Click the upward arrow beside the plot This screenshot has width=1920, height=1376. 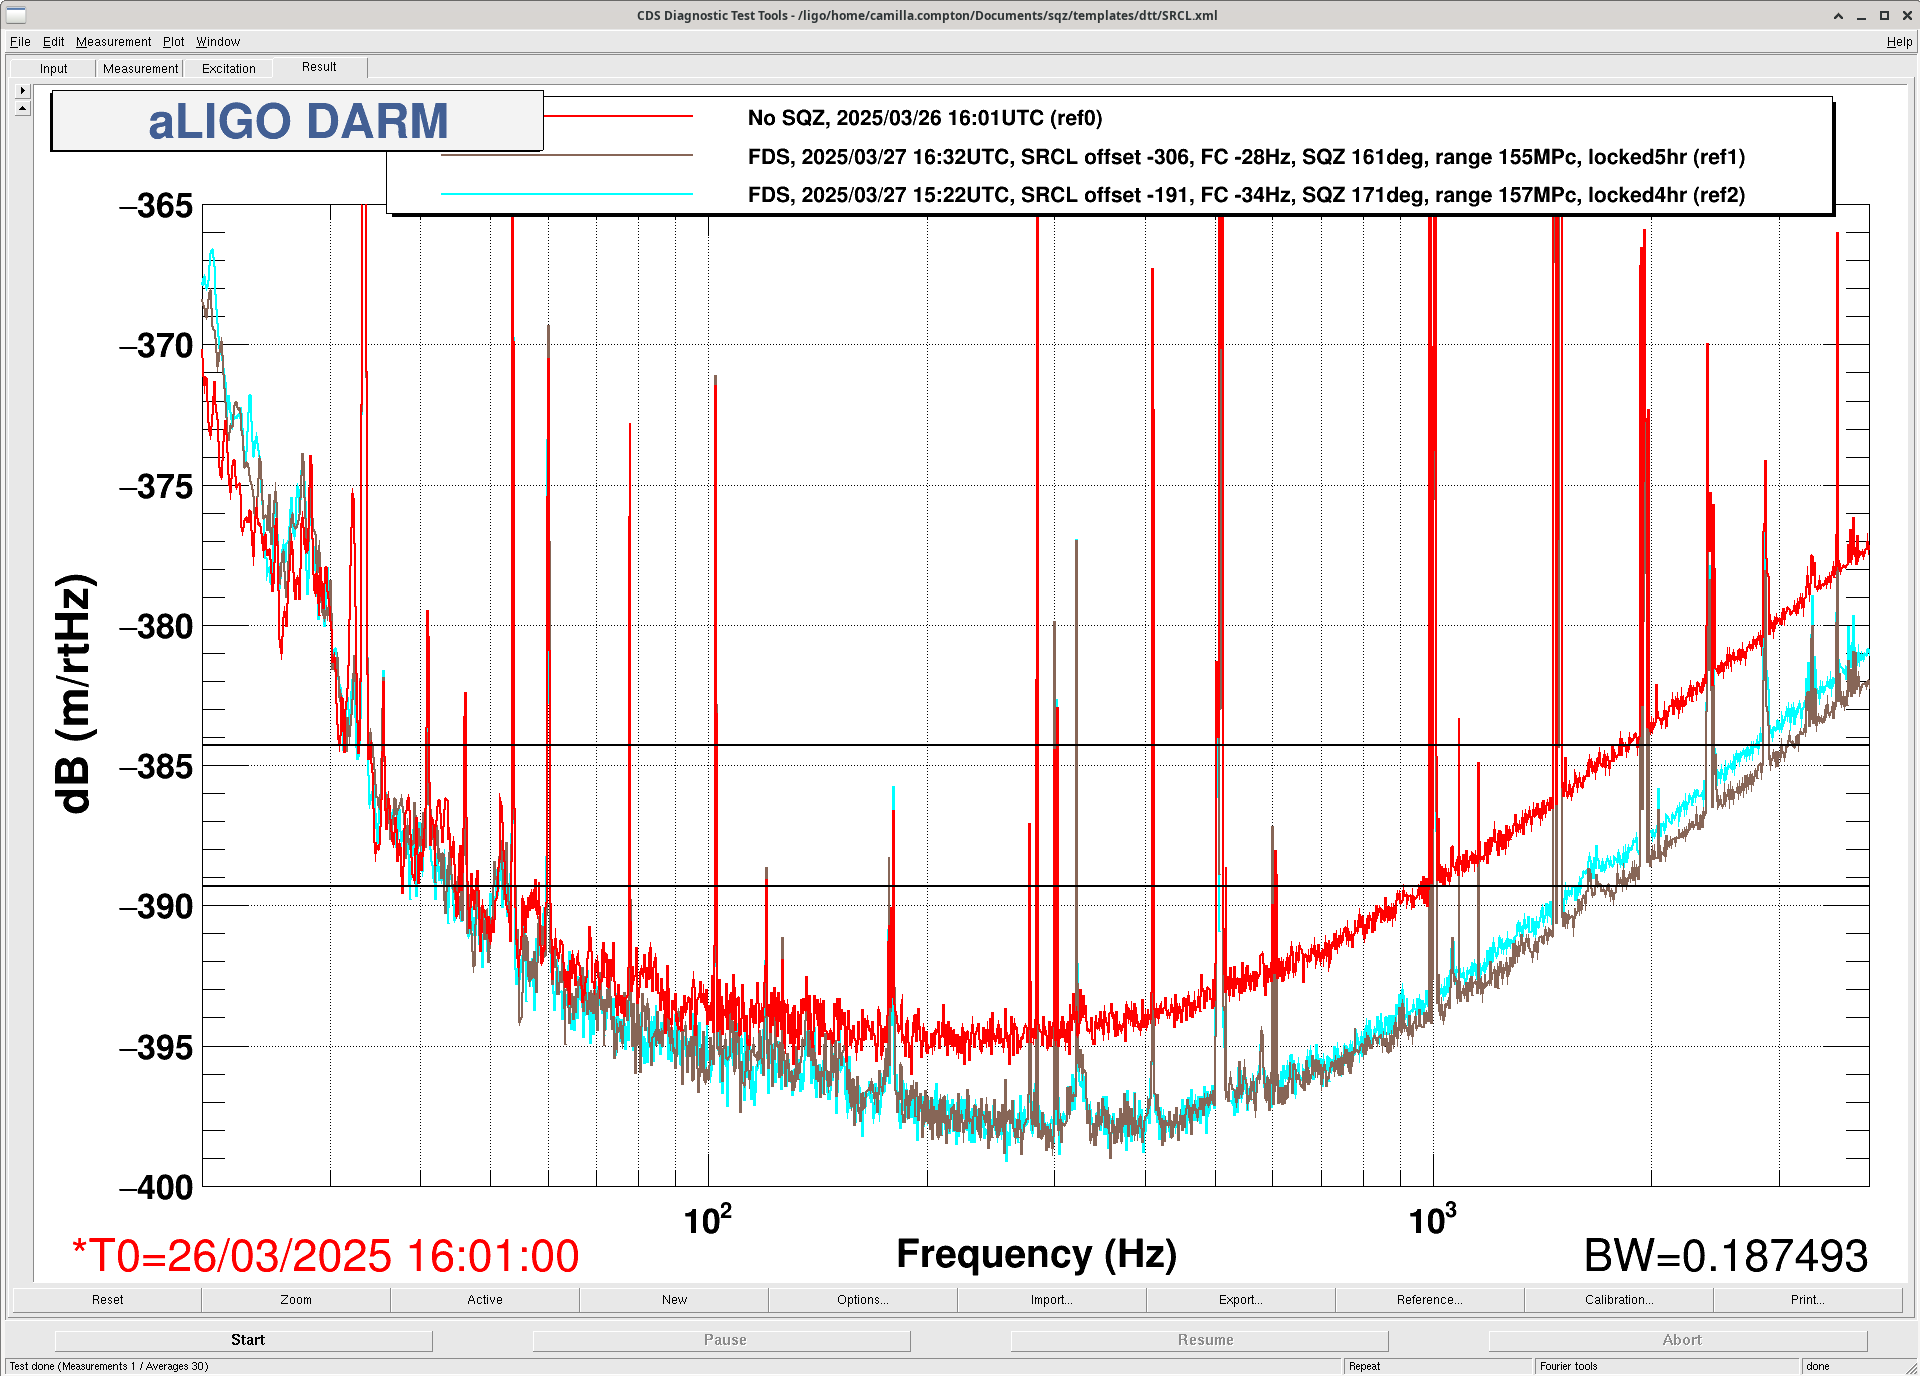pos(23,108)
